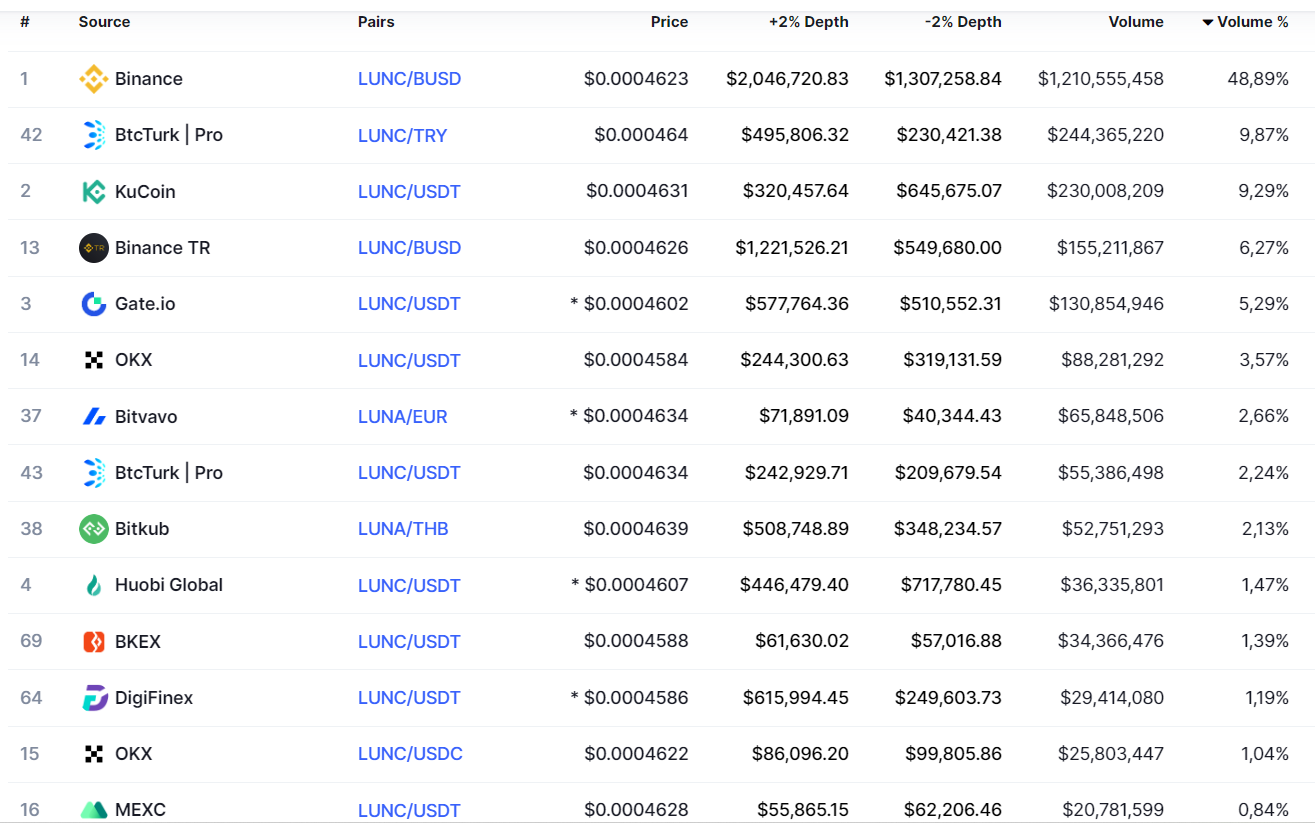Sort the table by Volume % header
The height and width of the screenshot is (823, 1315).
coord(1252,22)
